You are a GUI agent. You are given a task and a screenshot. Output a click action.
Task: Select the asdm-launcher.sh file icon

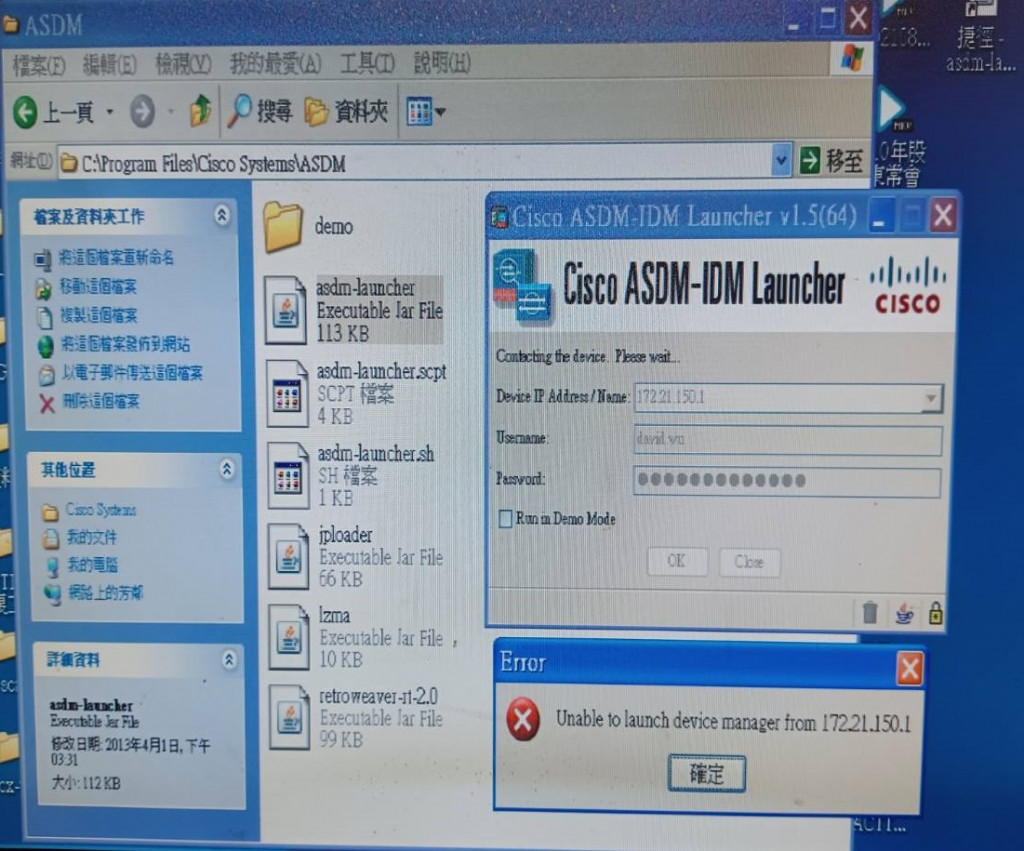pyautogui.click(x=287, y=475)
